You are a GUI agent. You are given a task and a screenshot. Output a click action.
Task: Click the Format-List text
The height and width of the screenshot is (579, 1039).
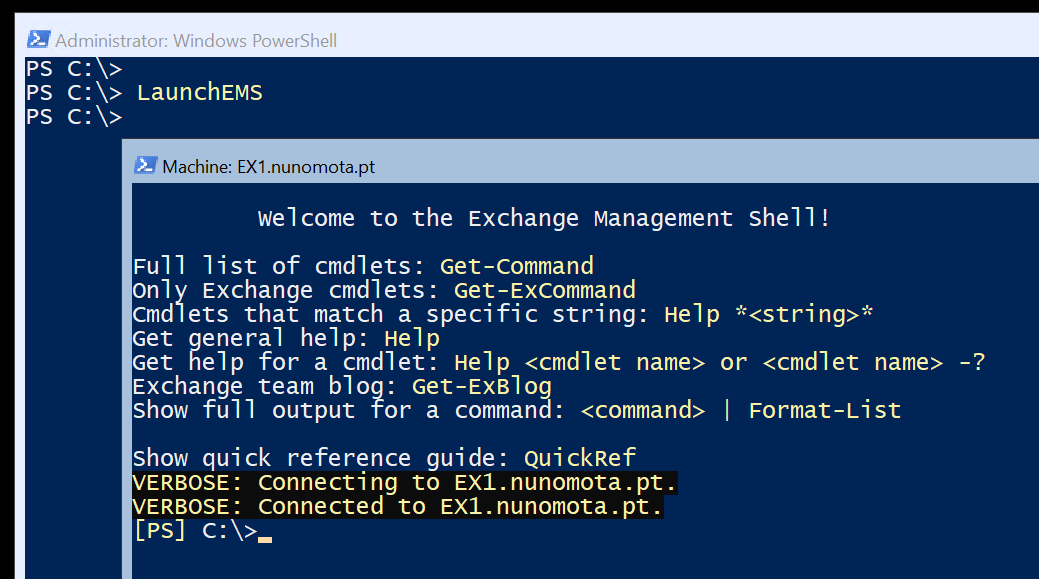(x=824, y=410)
